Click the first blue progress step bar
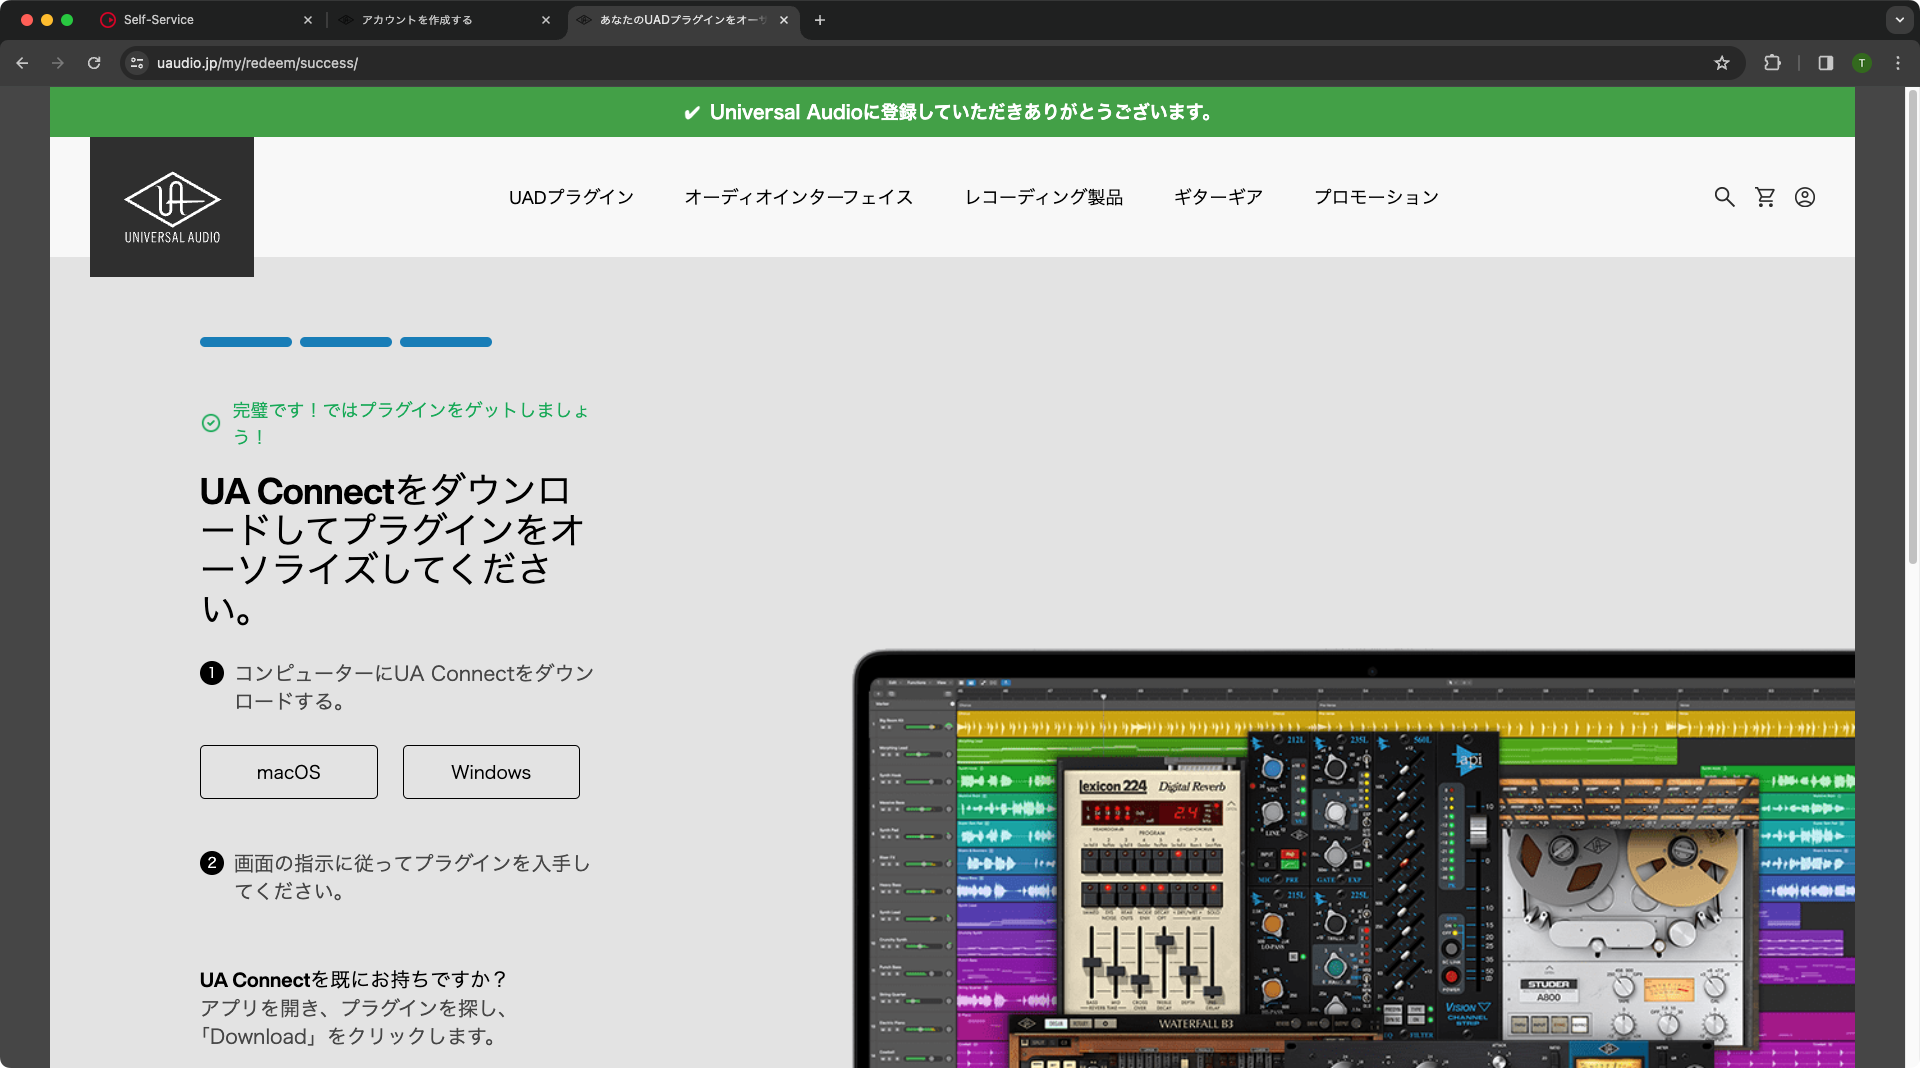Screen dimensions: 1920x1068 246,342
